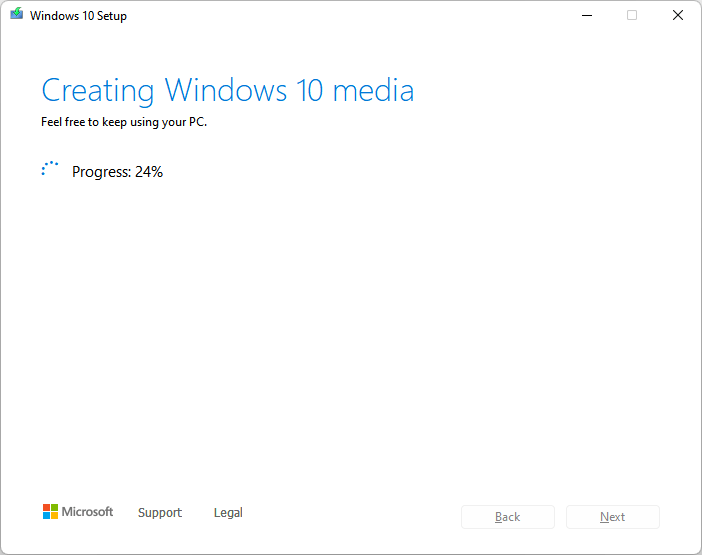702x555 pixels.
Task: Click the greyed-out maximize button
Action: click(632, 15)
